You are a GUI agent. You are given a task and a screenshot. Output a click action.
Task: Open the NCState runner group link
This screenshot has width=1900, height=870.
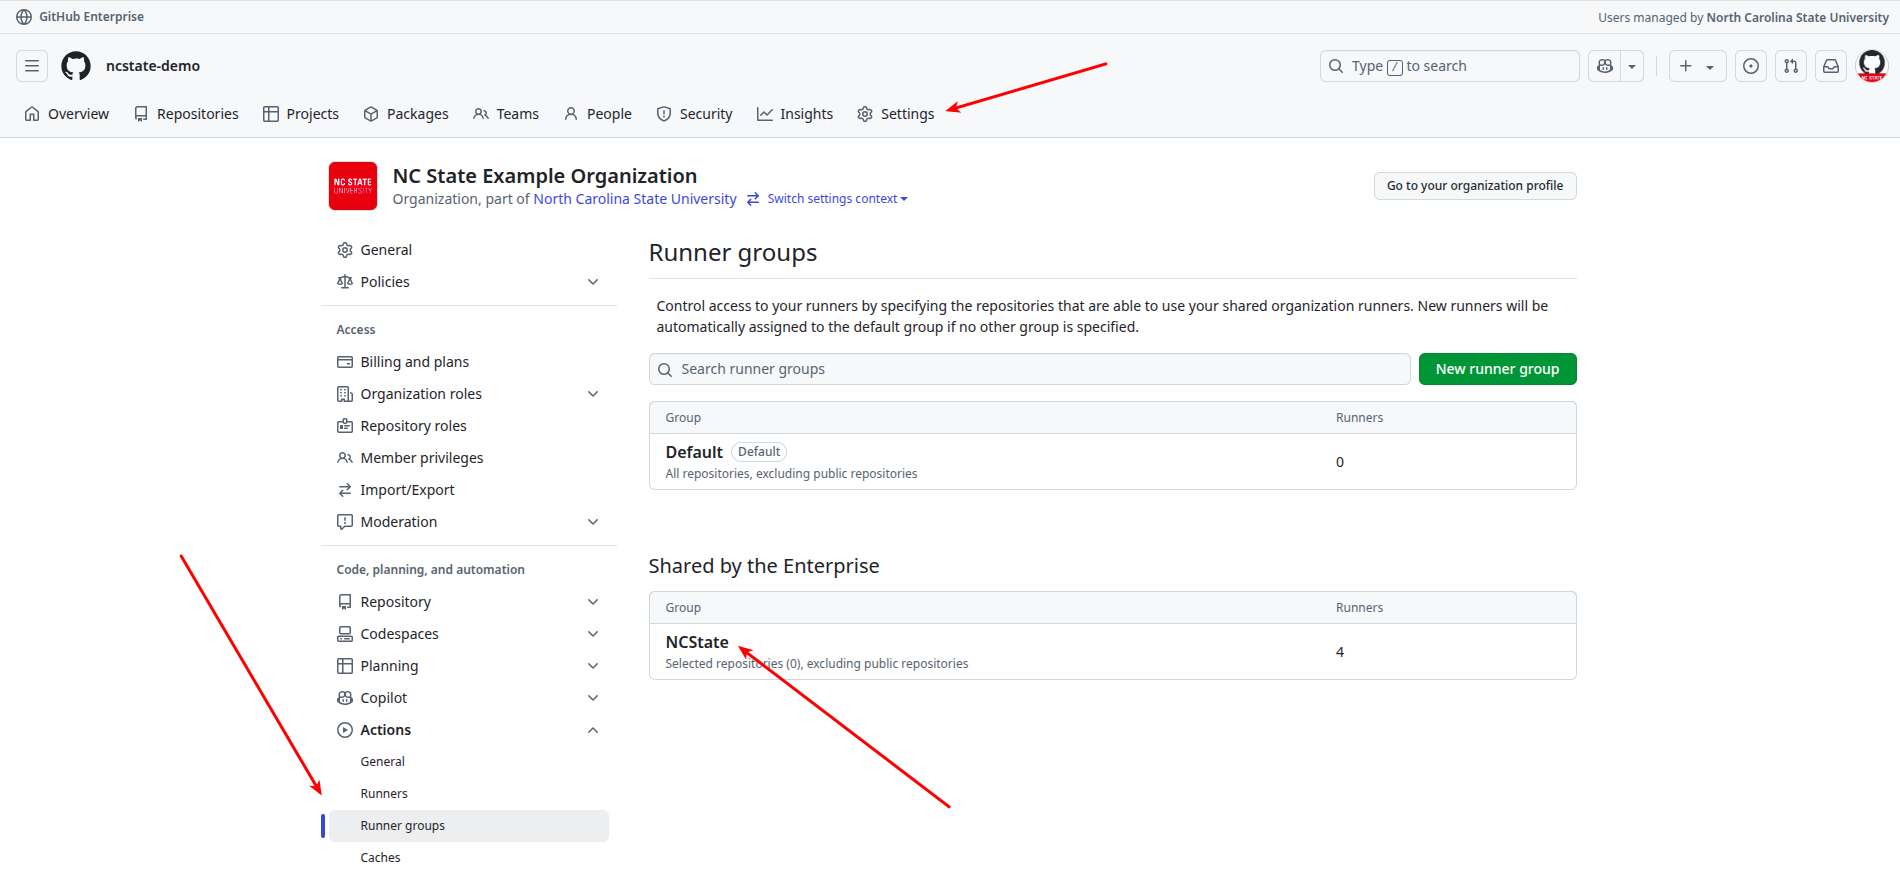[x=697, y=642]
